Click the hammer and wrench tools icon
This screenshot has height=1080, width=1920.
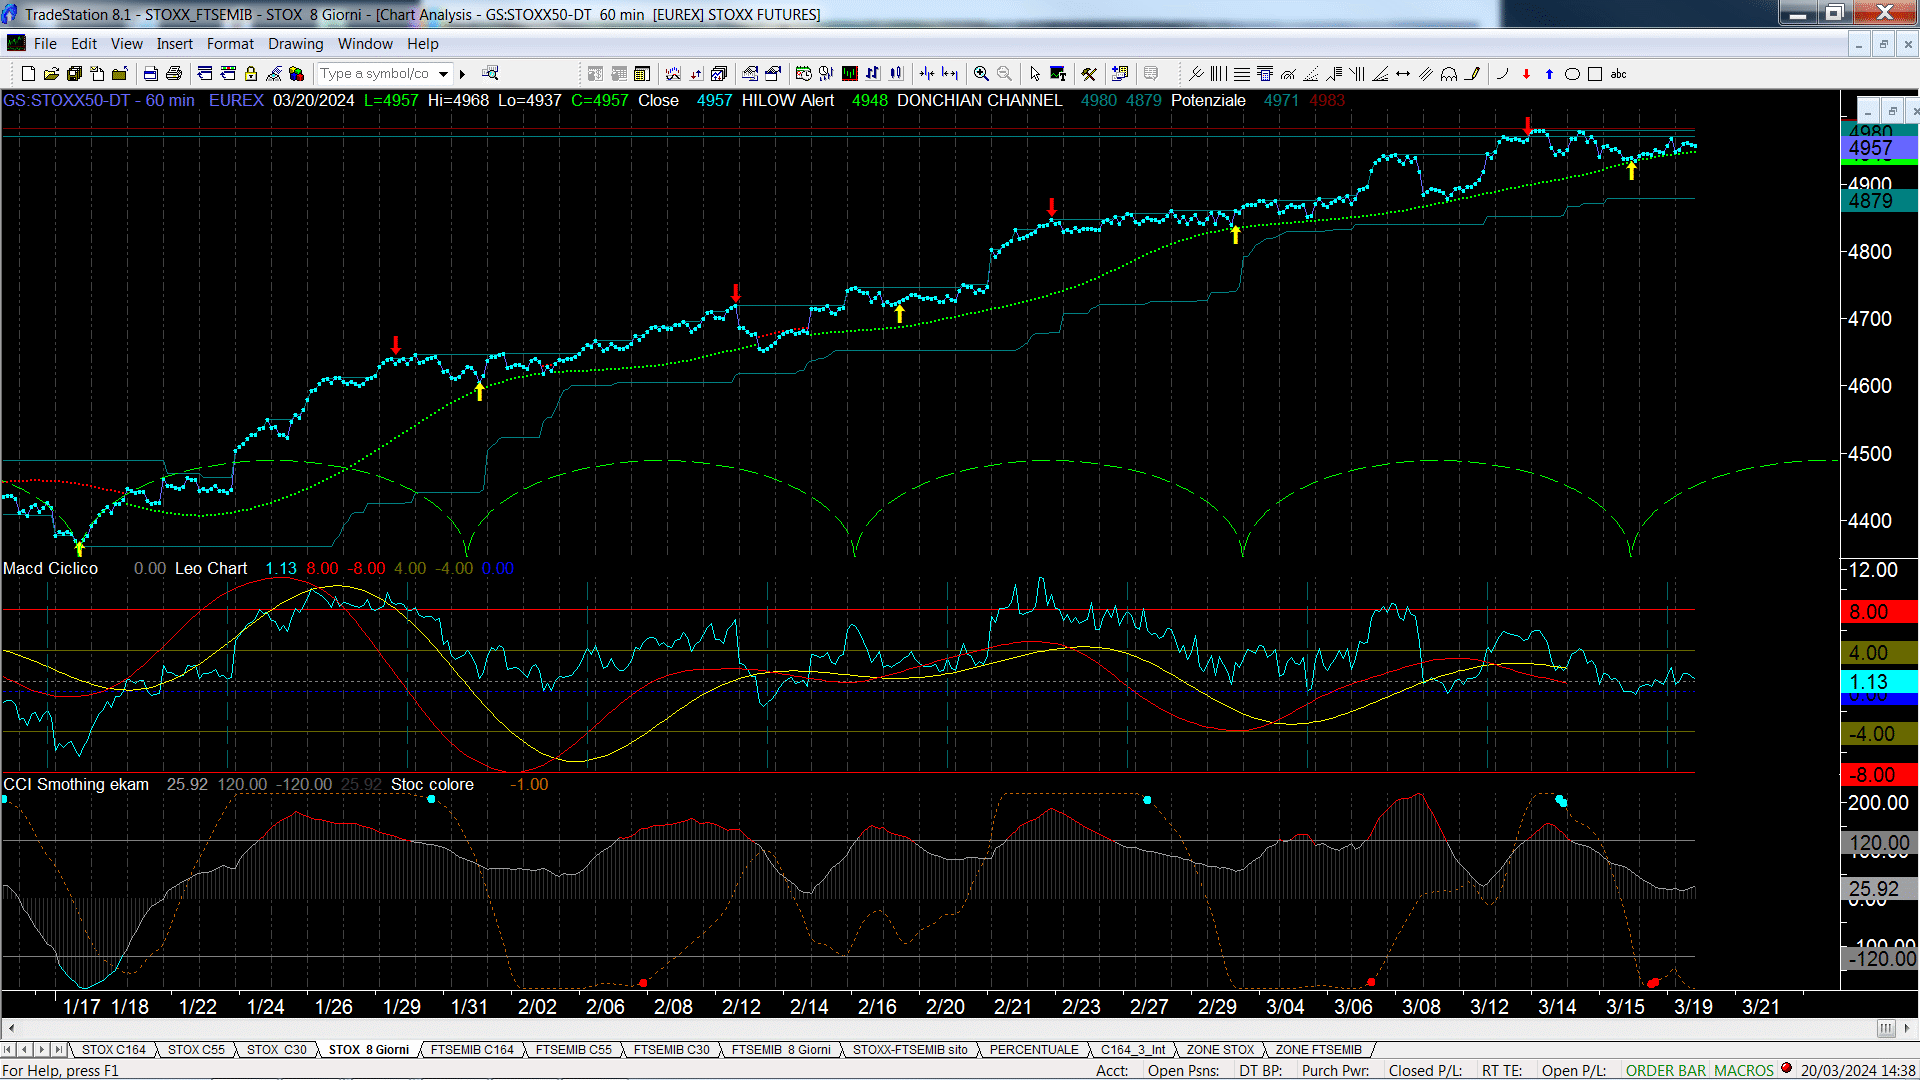pyautogui.click(x=1089, y=74)
